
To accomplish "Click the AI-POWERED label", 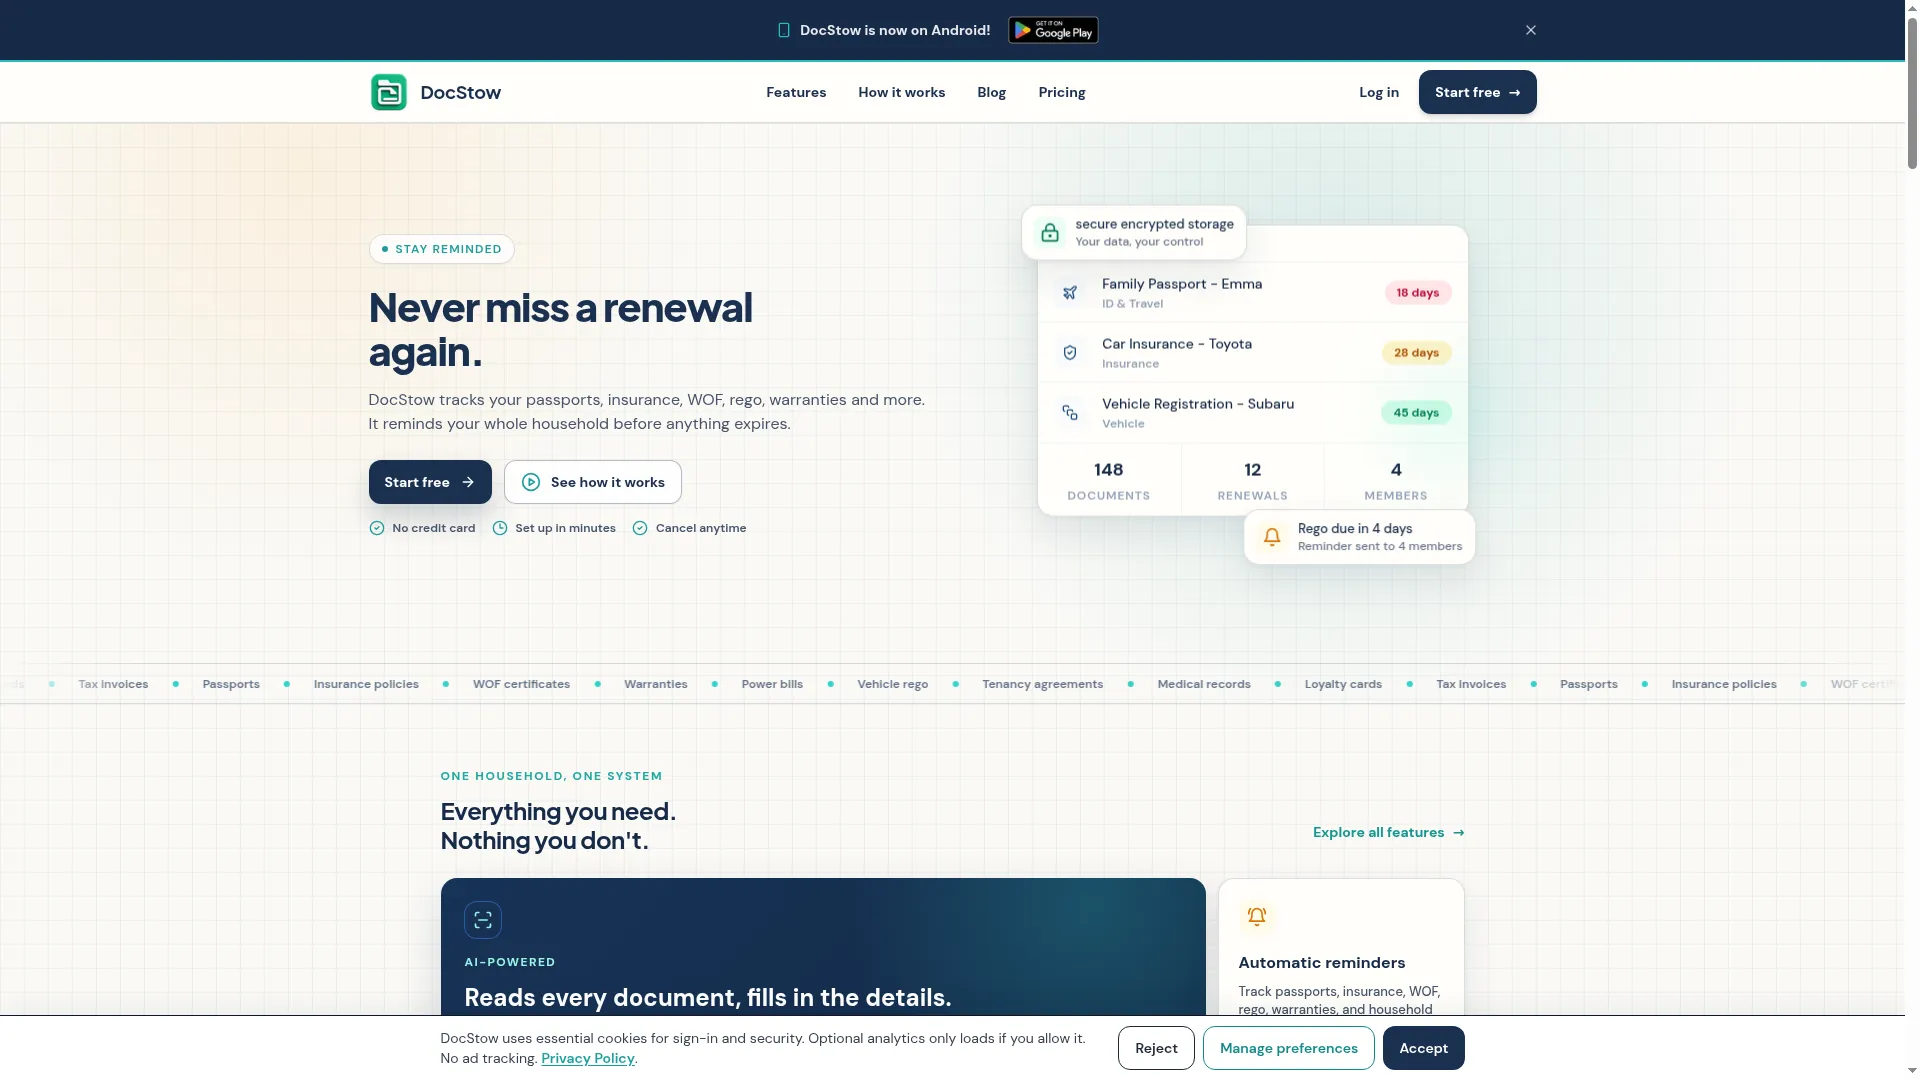I will pos(510,962).
